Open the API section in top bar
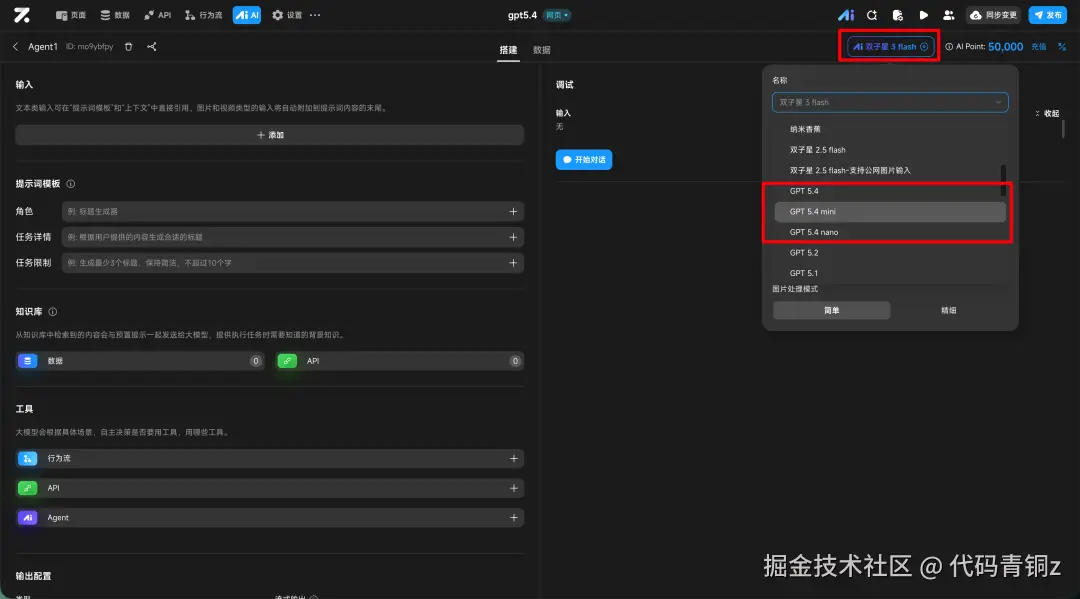Screen dimensions: 1080x599 [x=157, y=15]
